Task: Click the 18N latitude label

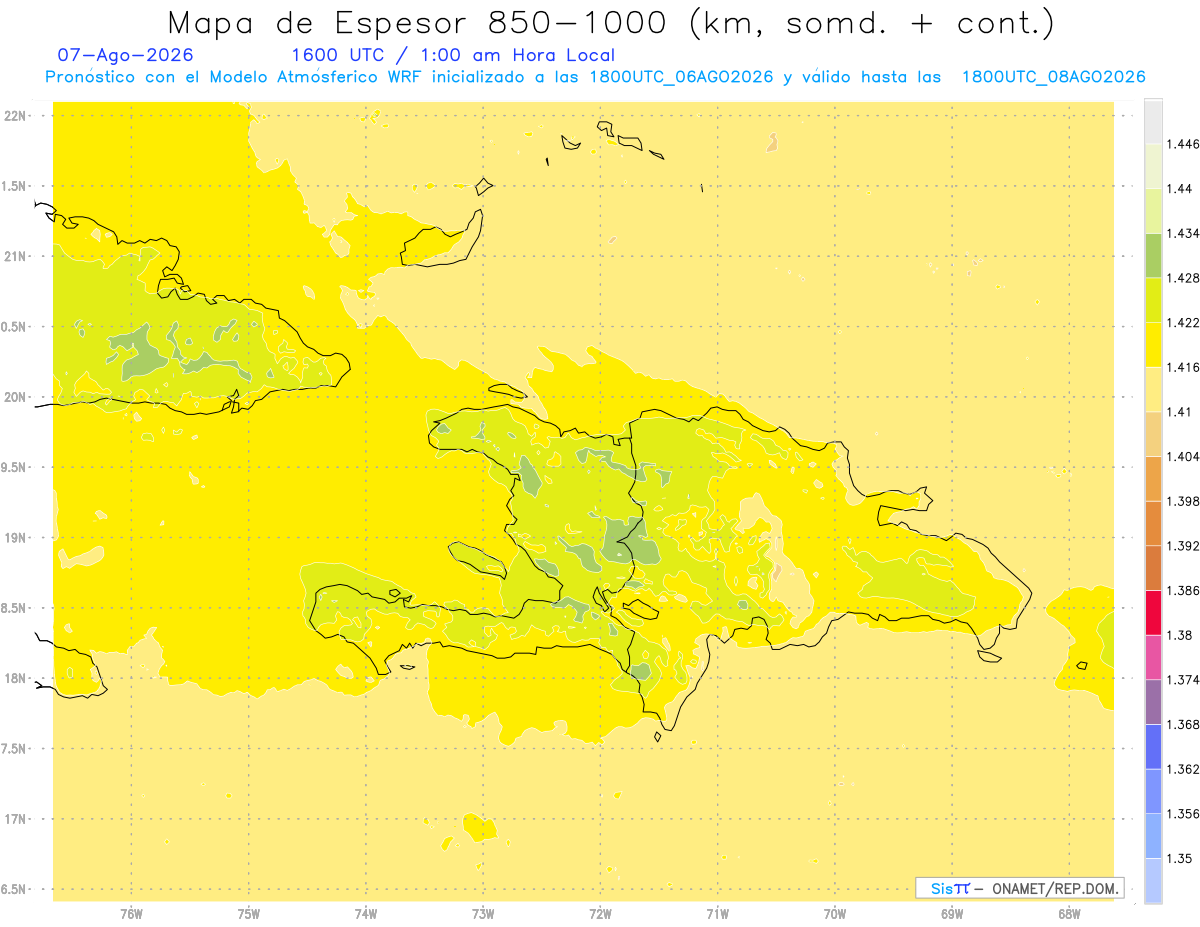Action: point(16,678)
